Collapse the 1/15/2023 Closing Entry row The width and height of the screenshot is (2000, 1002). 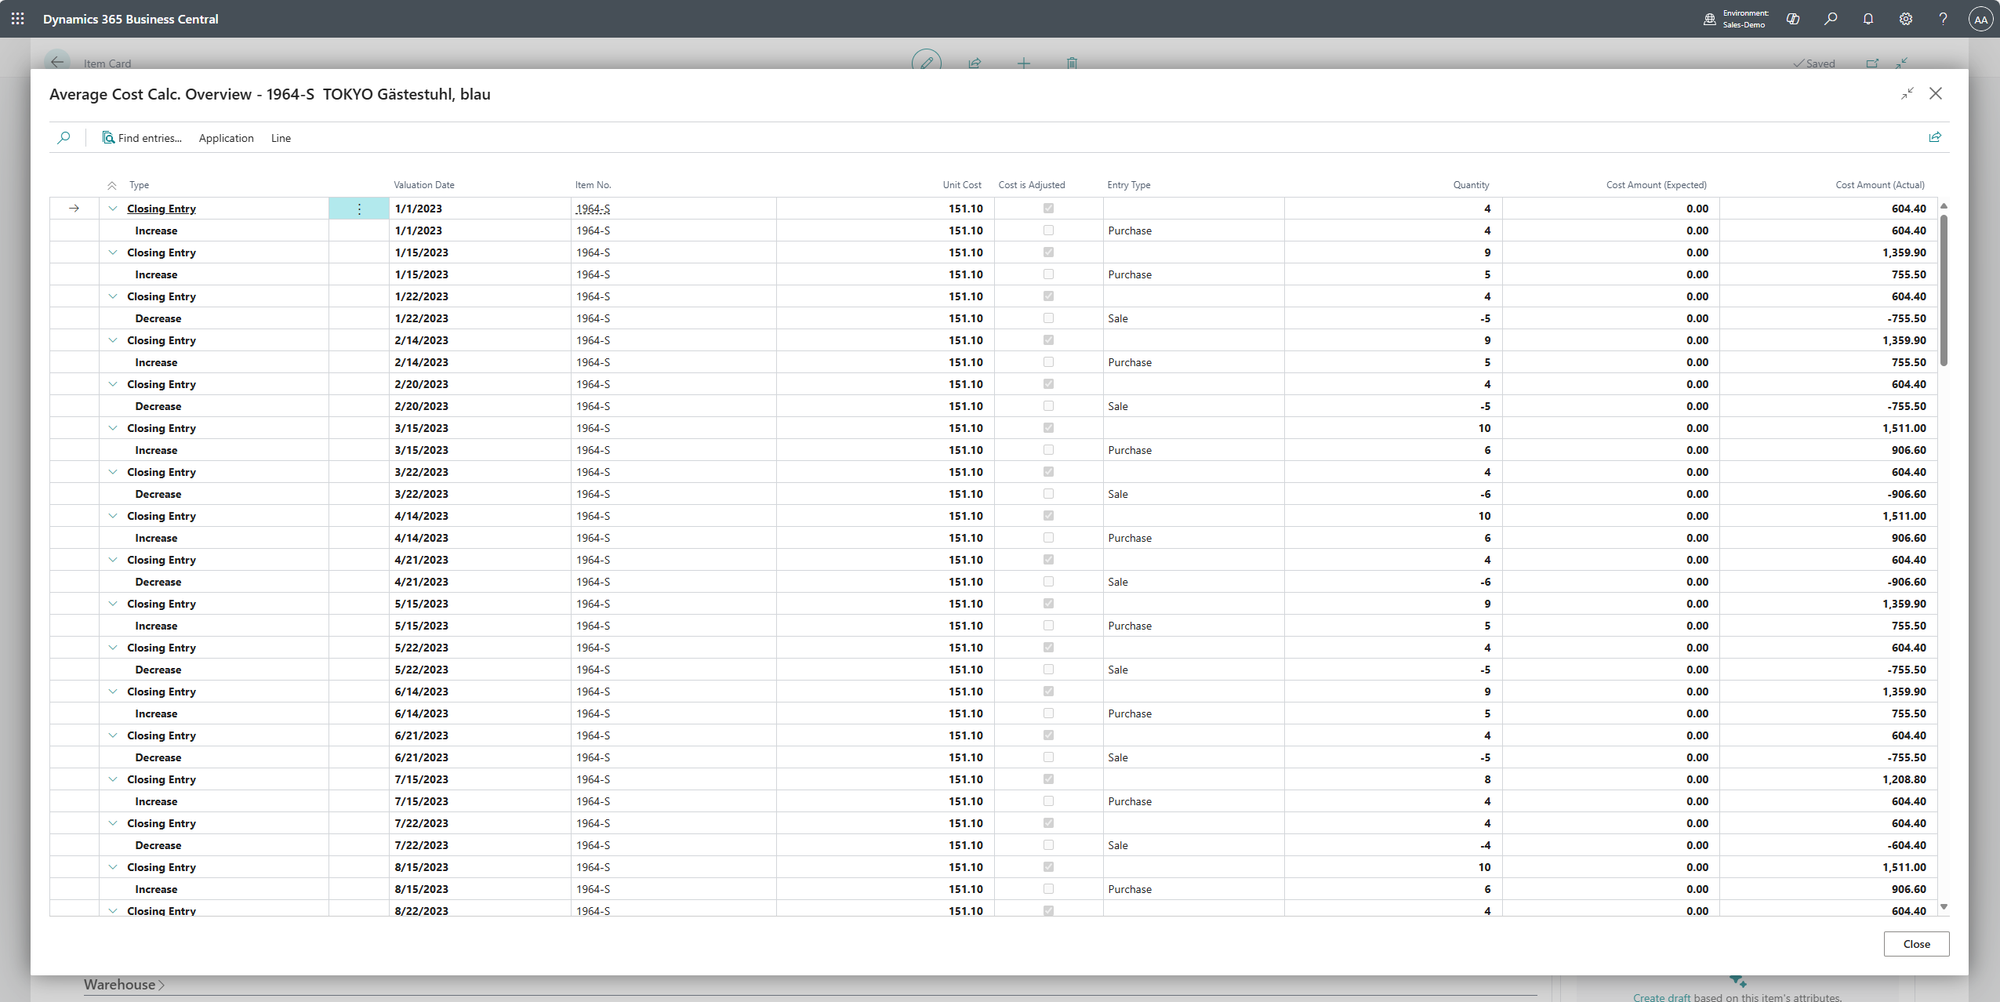pos(113,253)
